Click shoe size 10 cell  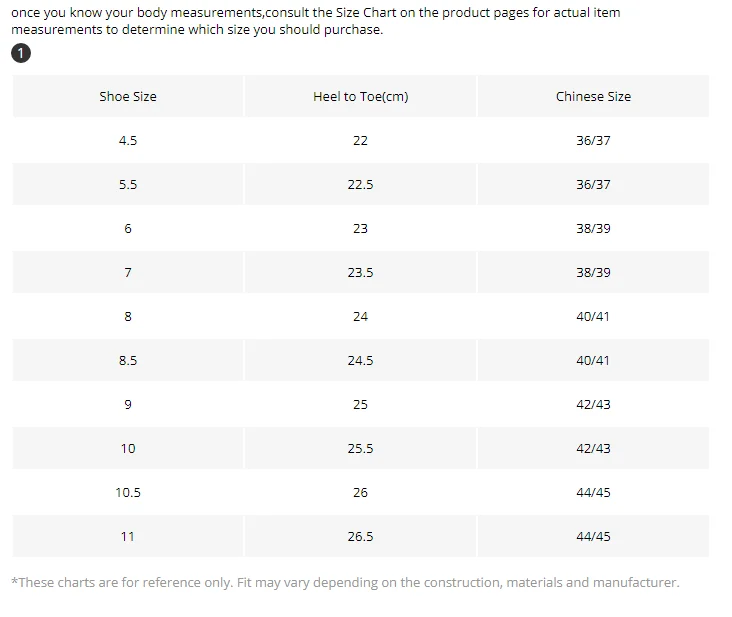128,449
